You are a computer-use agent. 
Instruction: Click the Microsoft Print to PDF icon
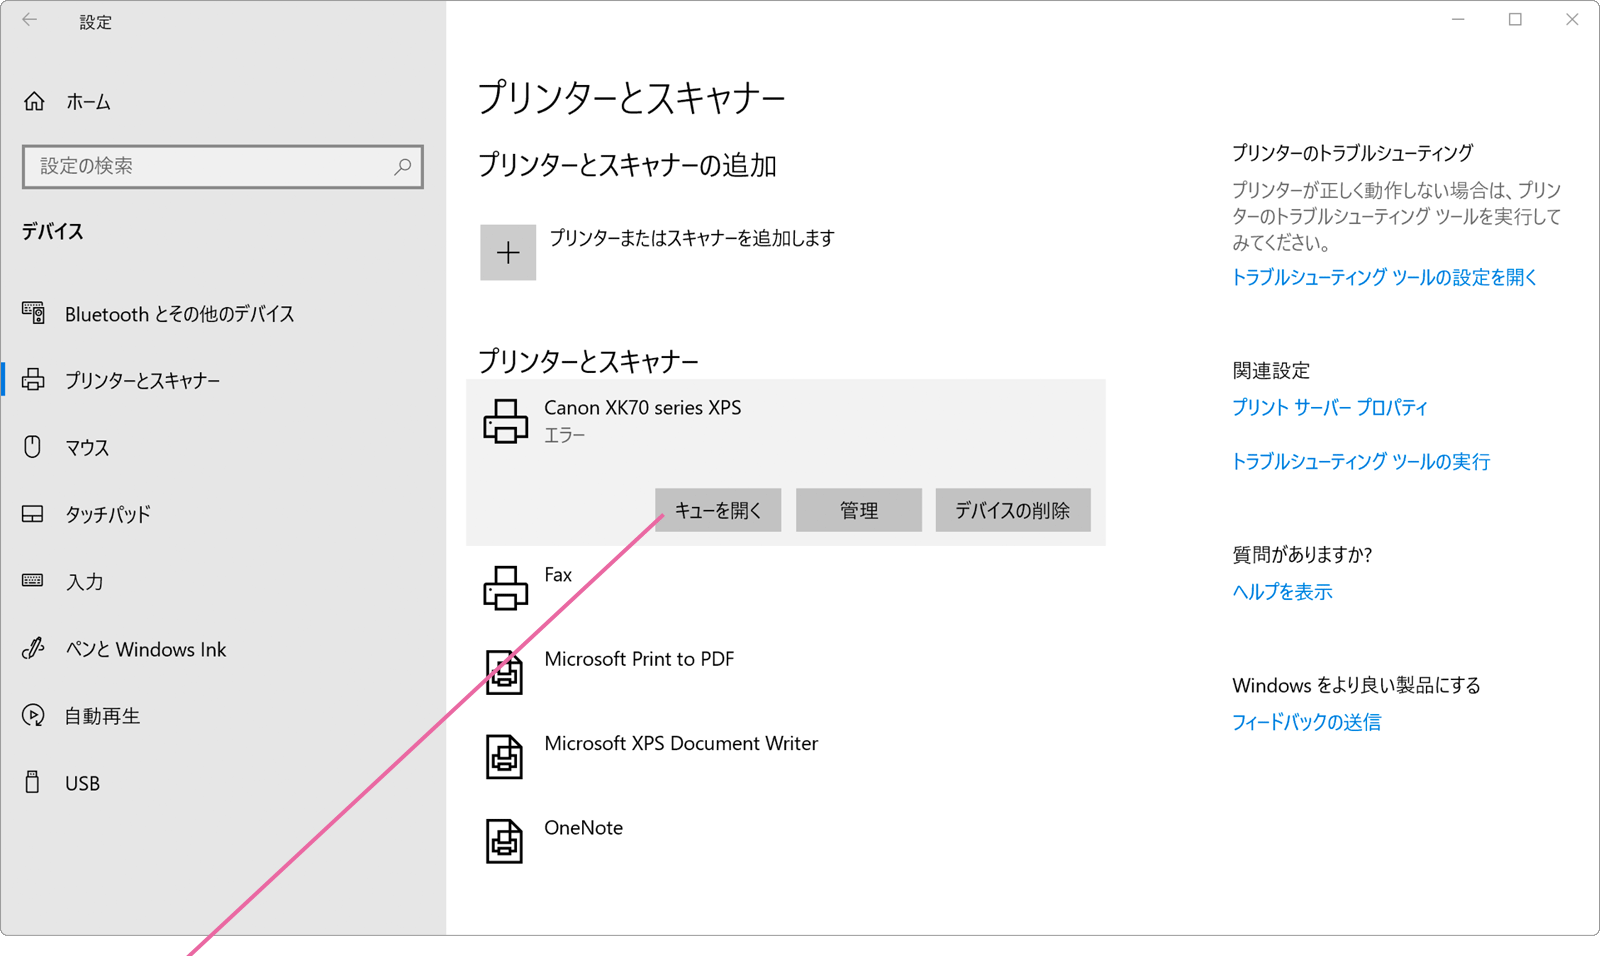point(504,672)
